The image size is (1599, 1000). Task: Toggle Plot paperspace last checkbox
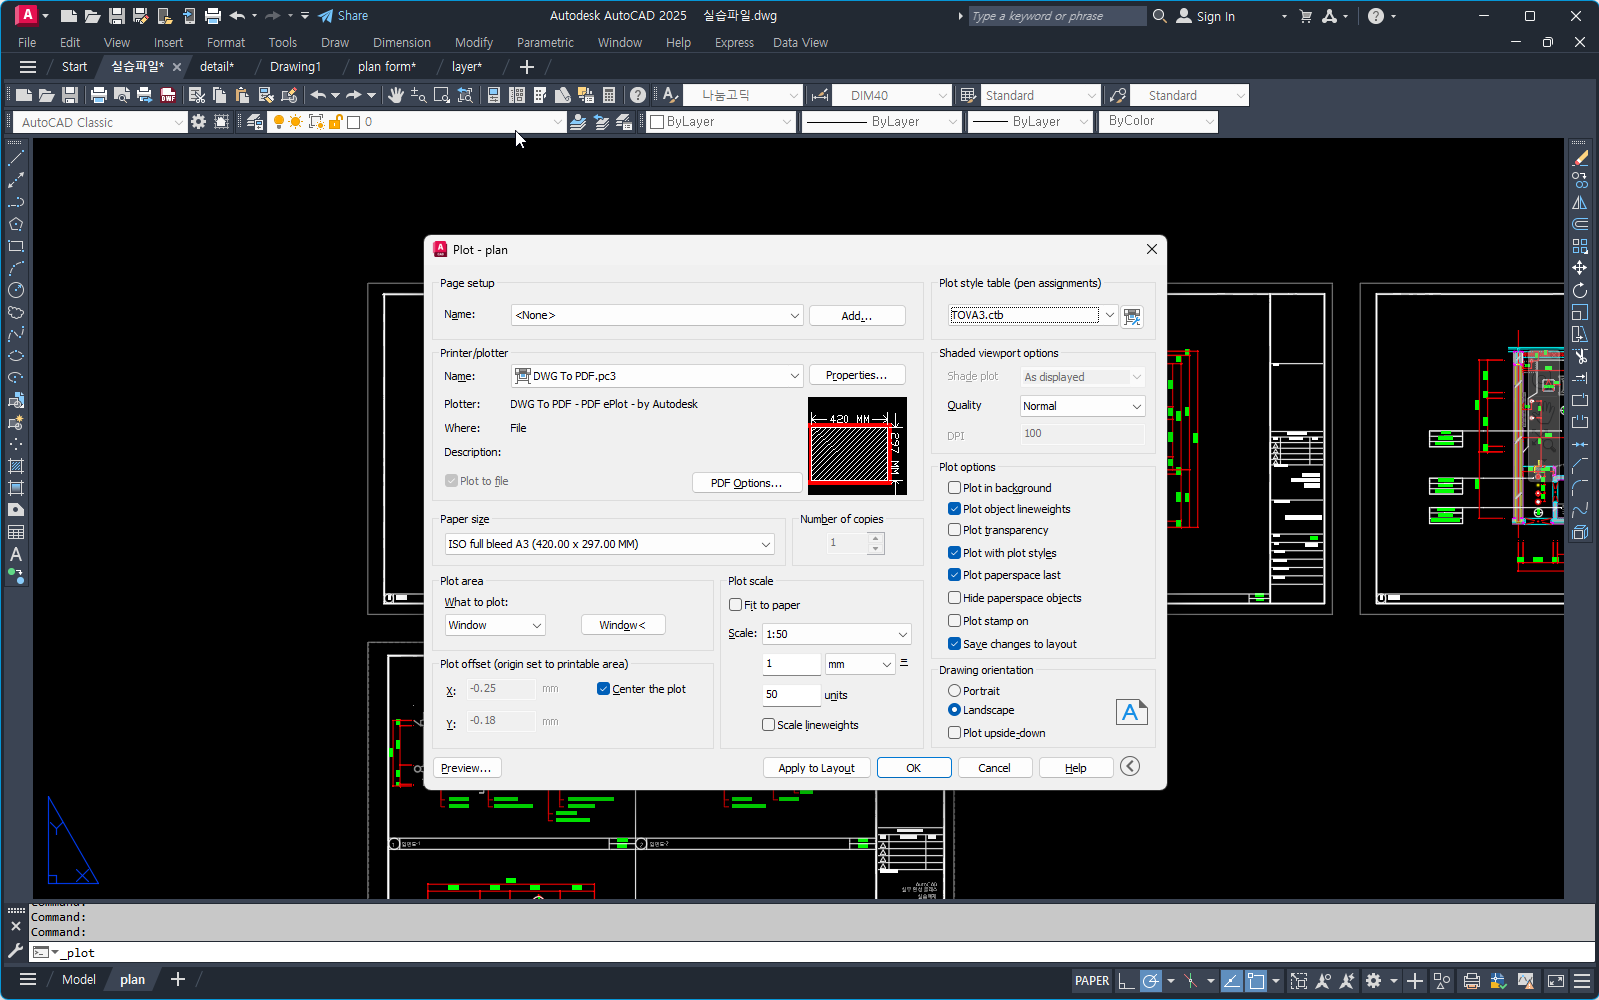(954, 575)
